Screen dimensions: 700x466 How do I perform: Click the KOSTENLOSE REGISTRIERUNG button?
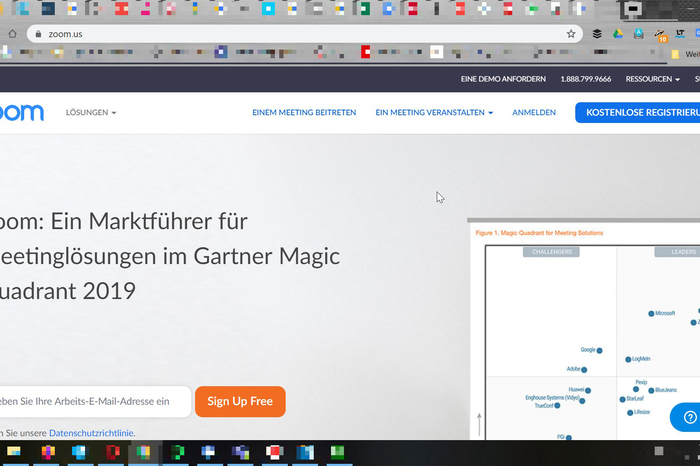638,112
